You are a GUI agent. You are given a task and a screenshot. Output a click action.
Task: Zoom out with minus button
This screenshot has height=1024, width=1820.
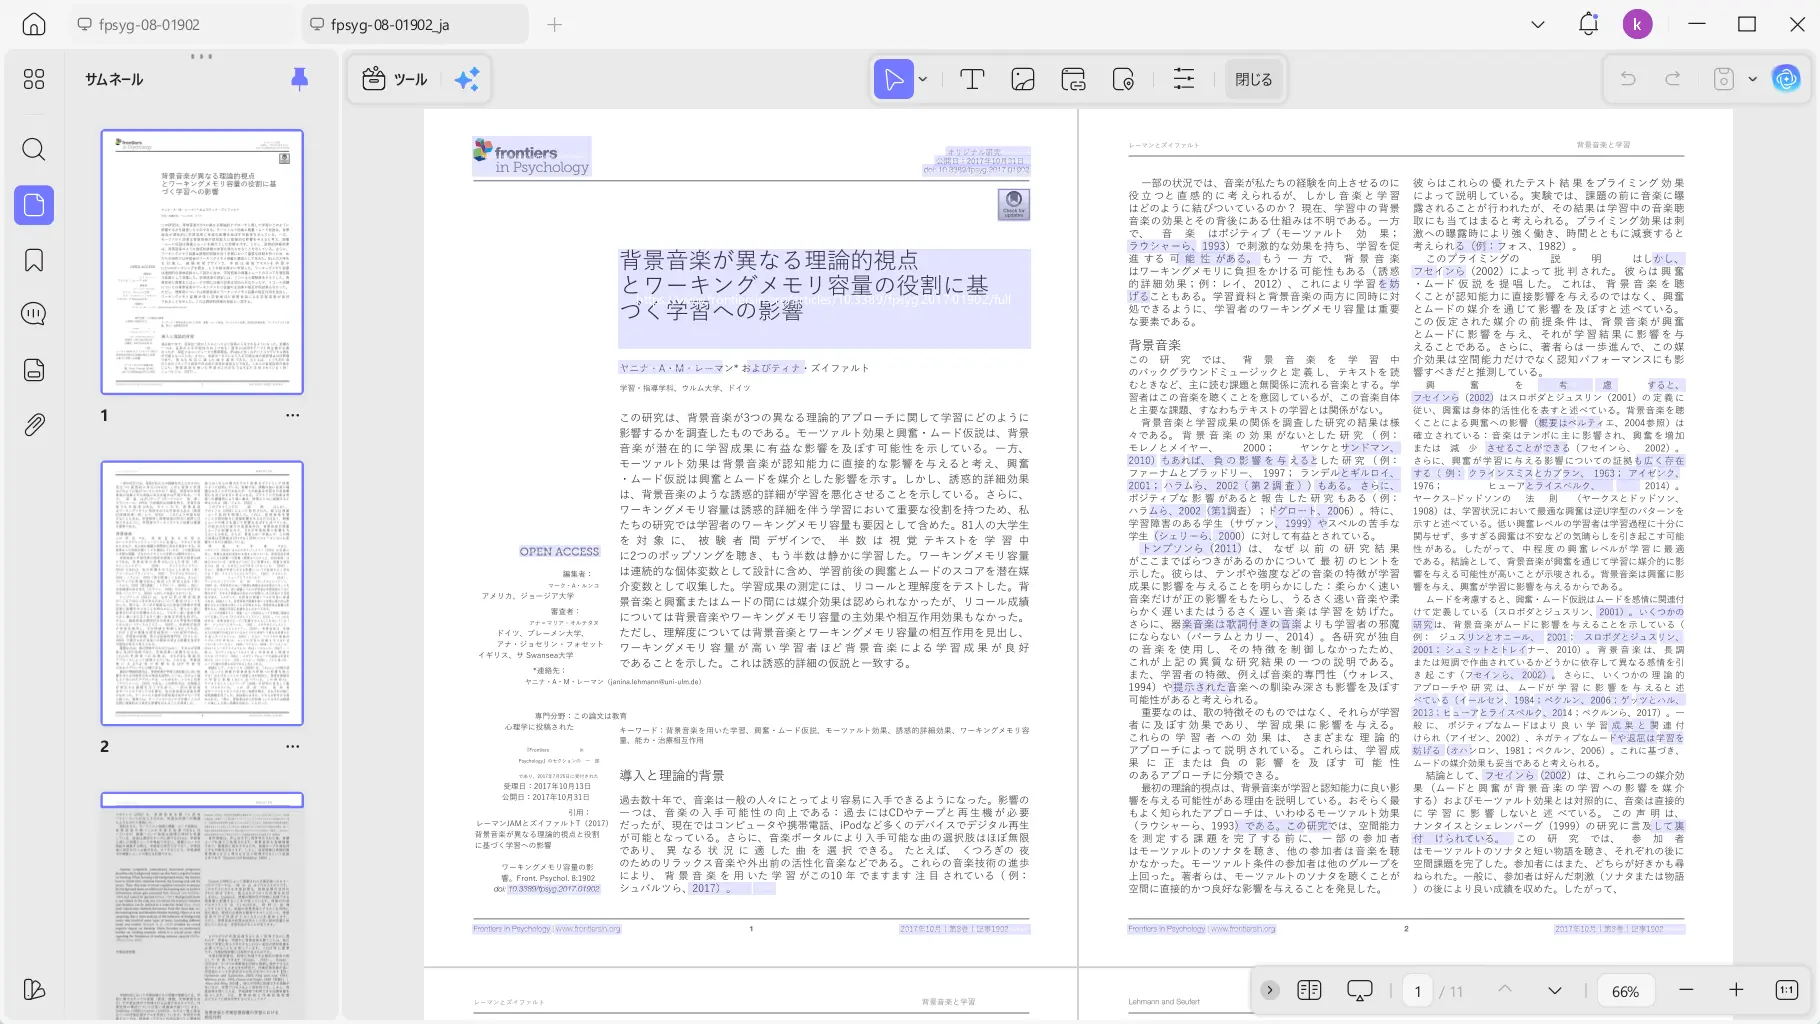[1686, 990]
